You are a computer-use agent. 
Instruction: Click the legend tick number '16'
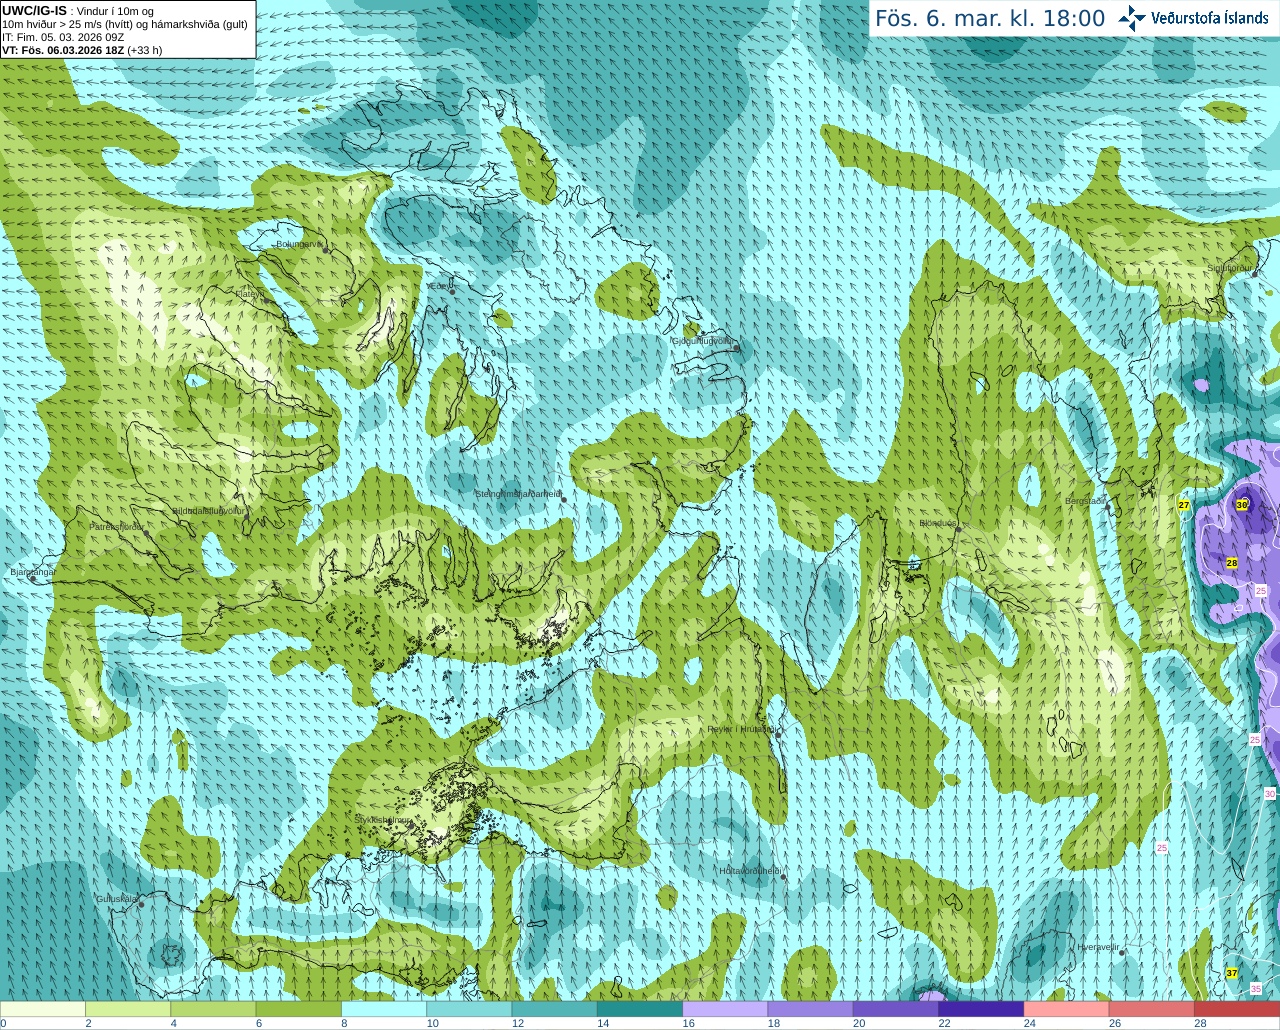(689, 1023)
